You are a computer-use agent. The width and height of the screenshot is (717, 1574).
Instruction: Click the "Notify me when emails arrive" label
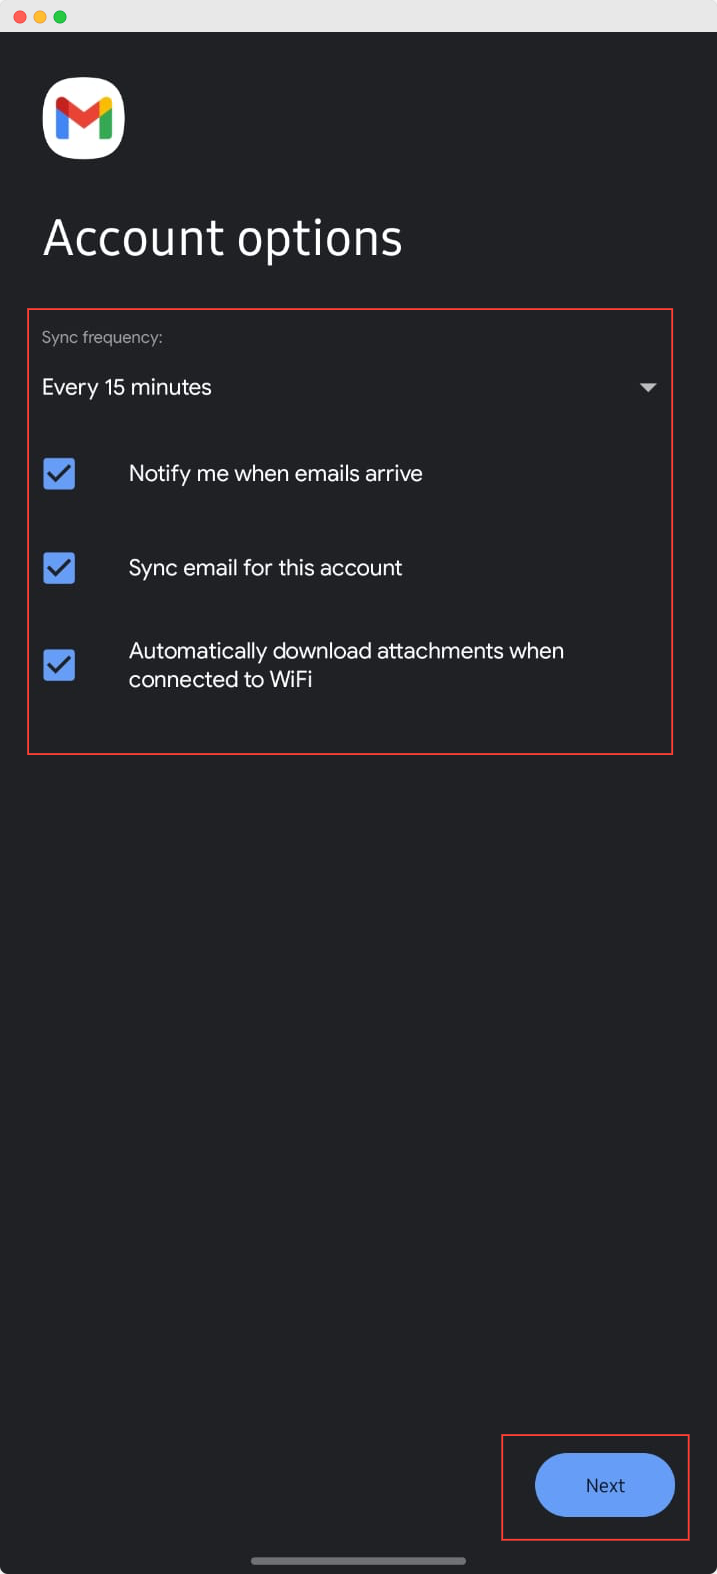pos(275,473)
